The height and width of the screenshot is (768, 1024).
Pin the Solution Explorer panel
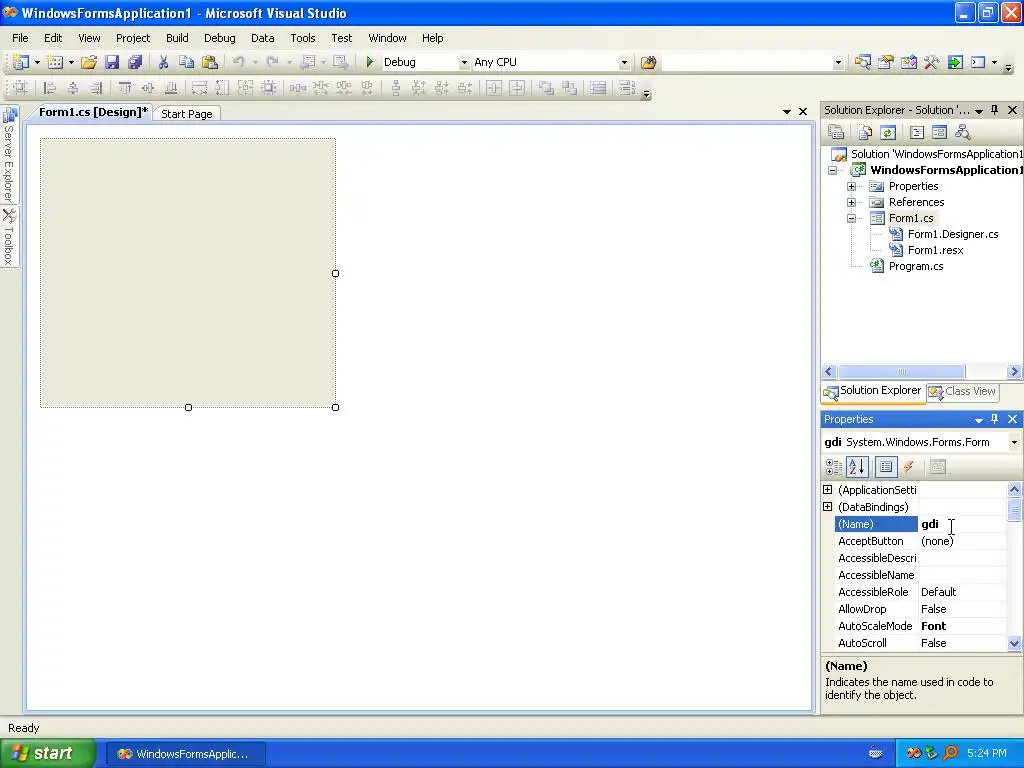click(x=995, y=110)
